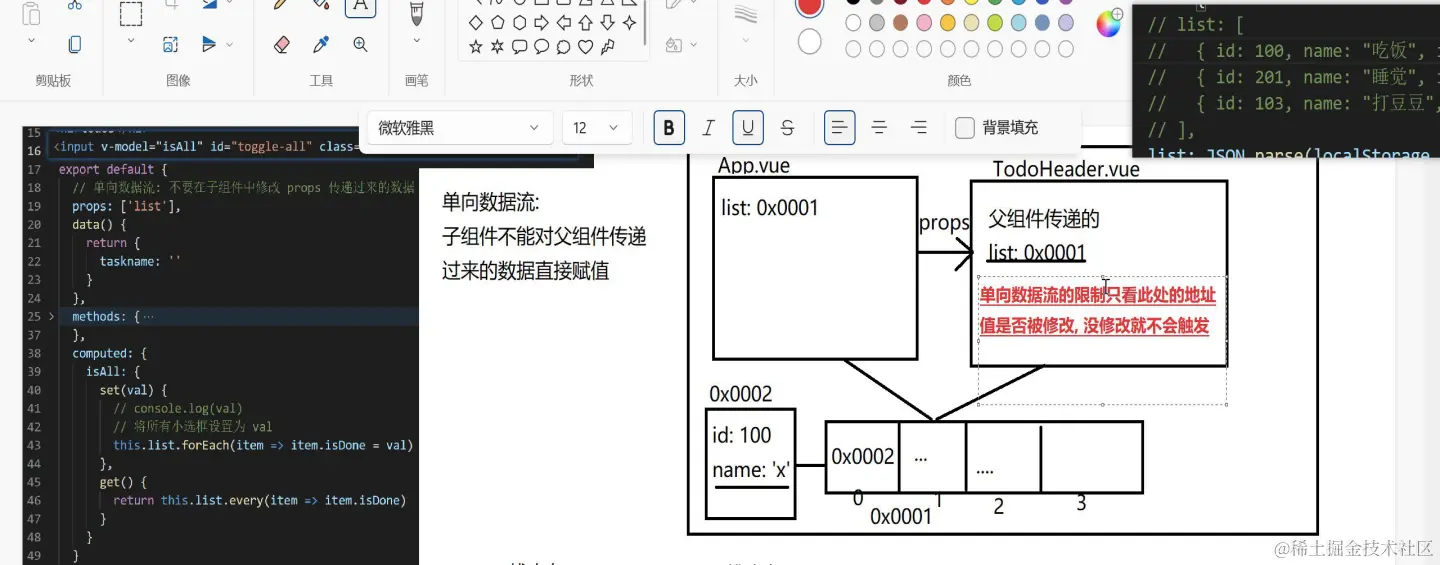1440x565 pixels.
Task: Toggle strikethrough text formatting
Action: pos(787,127)
